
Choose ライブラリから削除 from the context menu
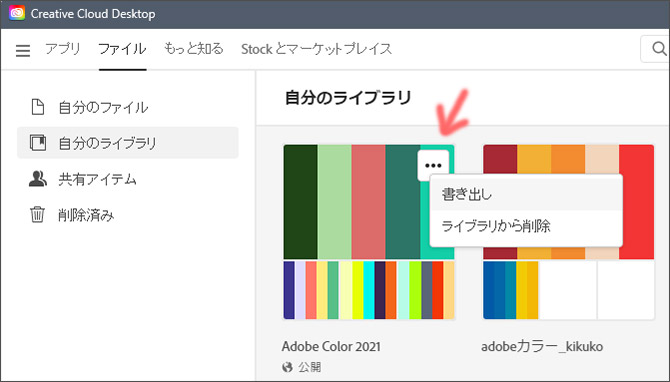click(526, 226)
